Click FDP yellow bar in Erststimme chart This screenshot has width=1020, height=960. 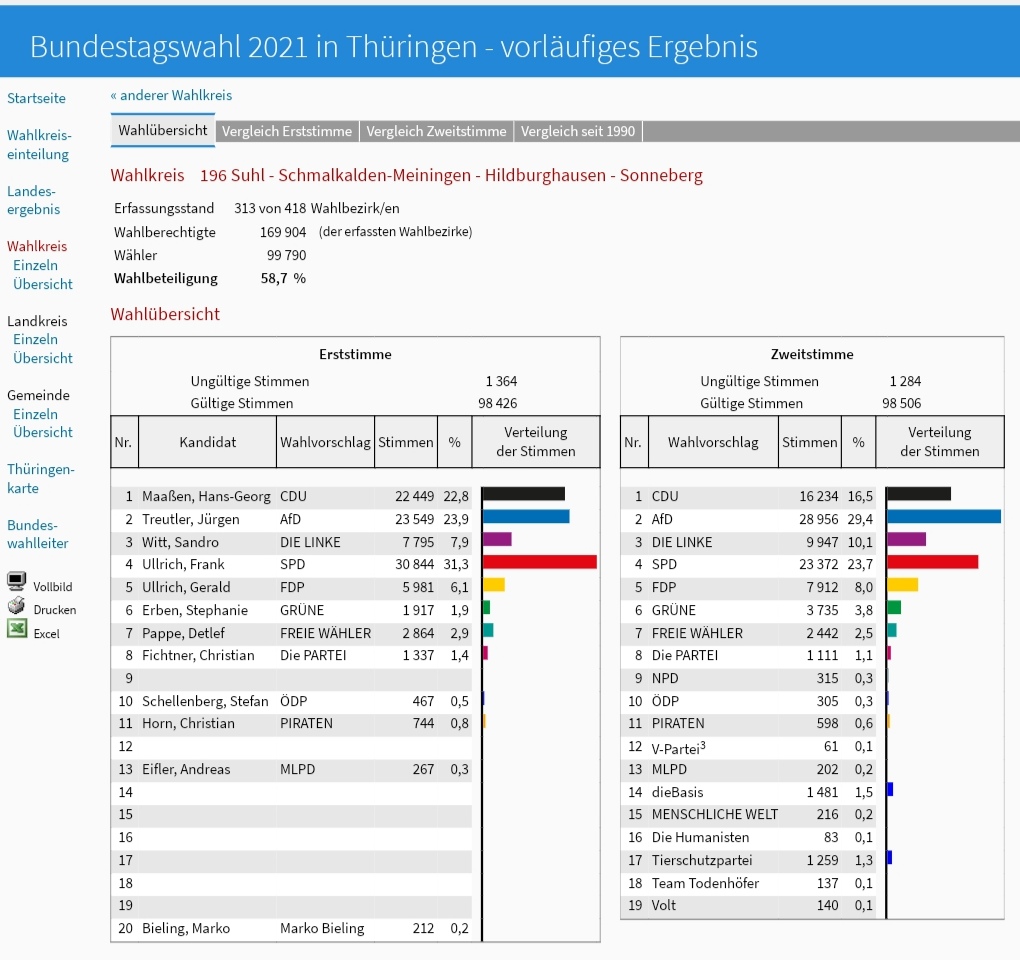tap(494, 584)
